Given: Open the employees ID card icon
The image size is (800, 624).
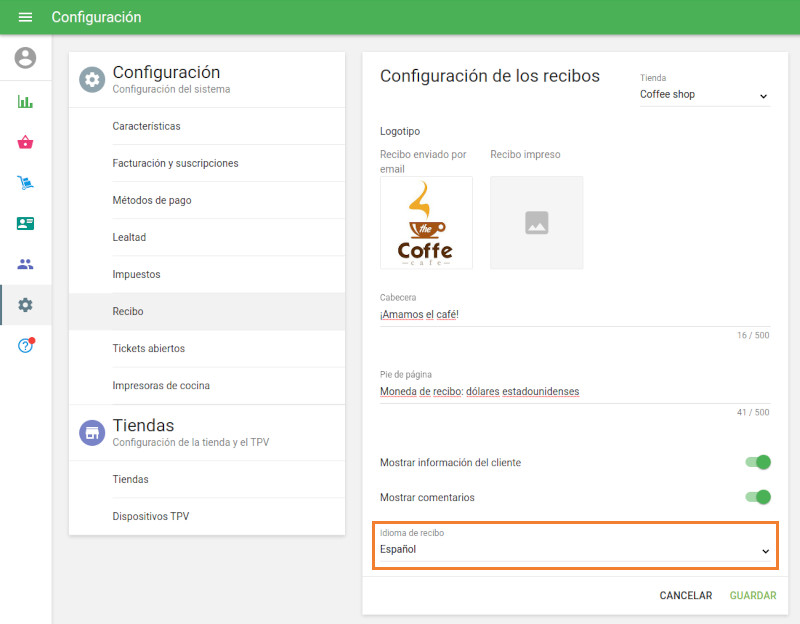Looking at the screenshot, I should click(x=25, y=223).
